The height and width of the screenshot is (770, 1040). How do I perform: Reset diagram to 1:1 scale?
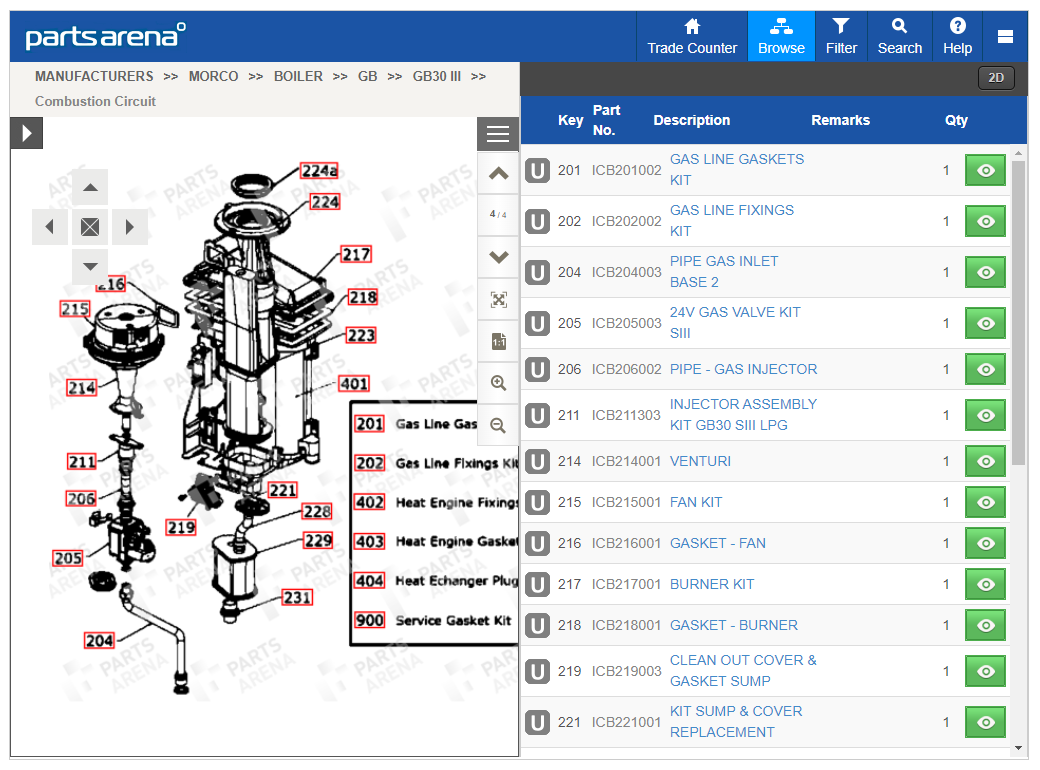[x=498, y=342]
